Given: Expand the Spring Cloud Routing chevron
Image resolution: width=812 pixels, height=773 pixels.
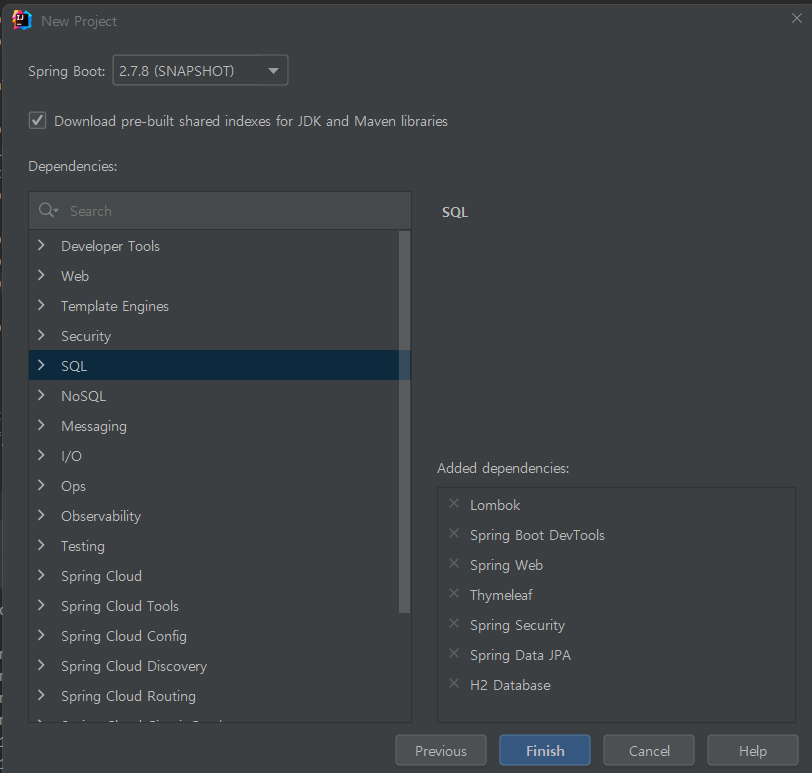Looking at the screenshot, I should [x=41, y=696].
